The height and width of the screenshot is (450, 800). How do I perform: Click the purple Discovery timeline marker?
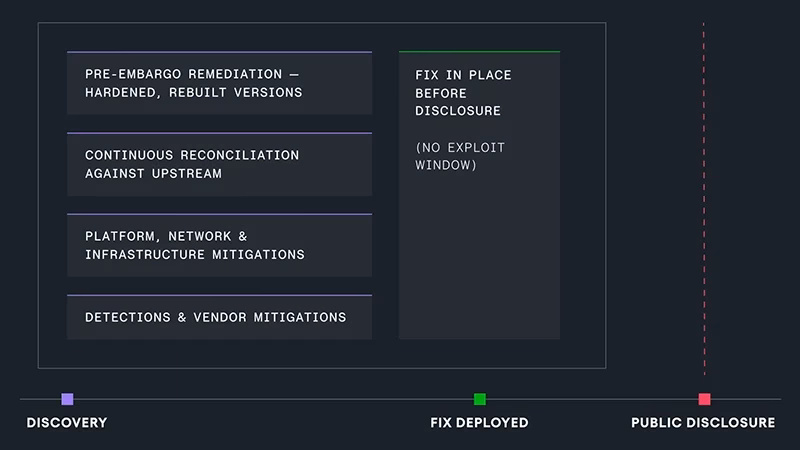[67, 399]
